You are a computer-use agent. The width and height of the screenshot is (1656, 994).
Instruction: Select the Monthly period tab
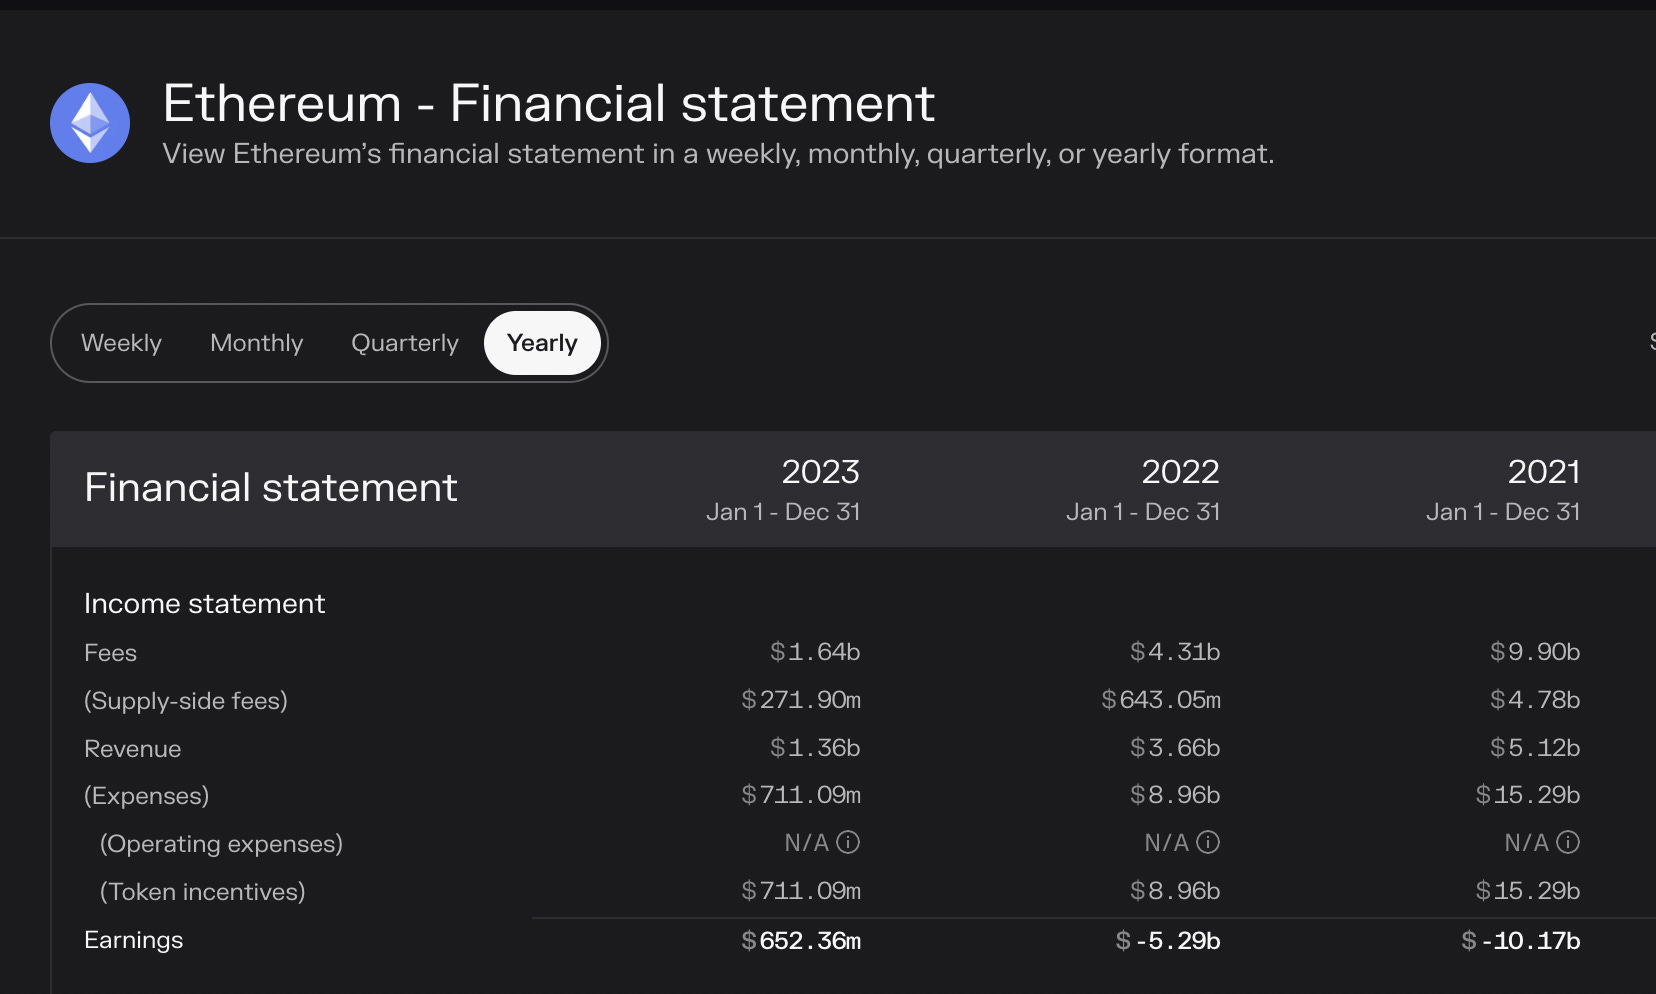point(256,343)
